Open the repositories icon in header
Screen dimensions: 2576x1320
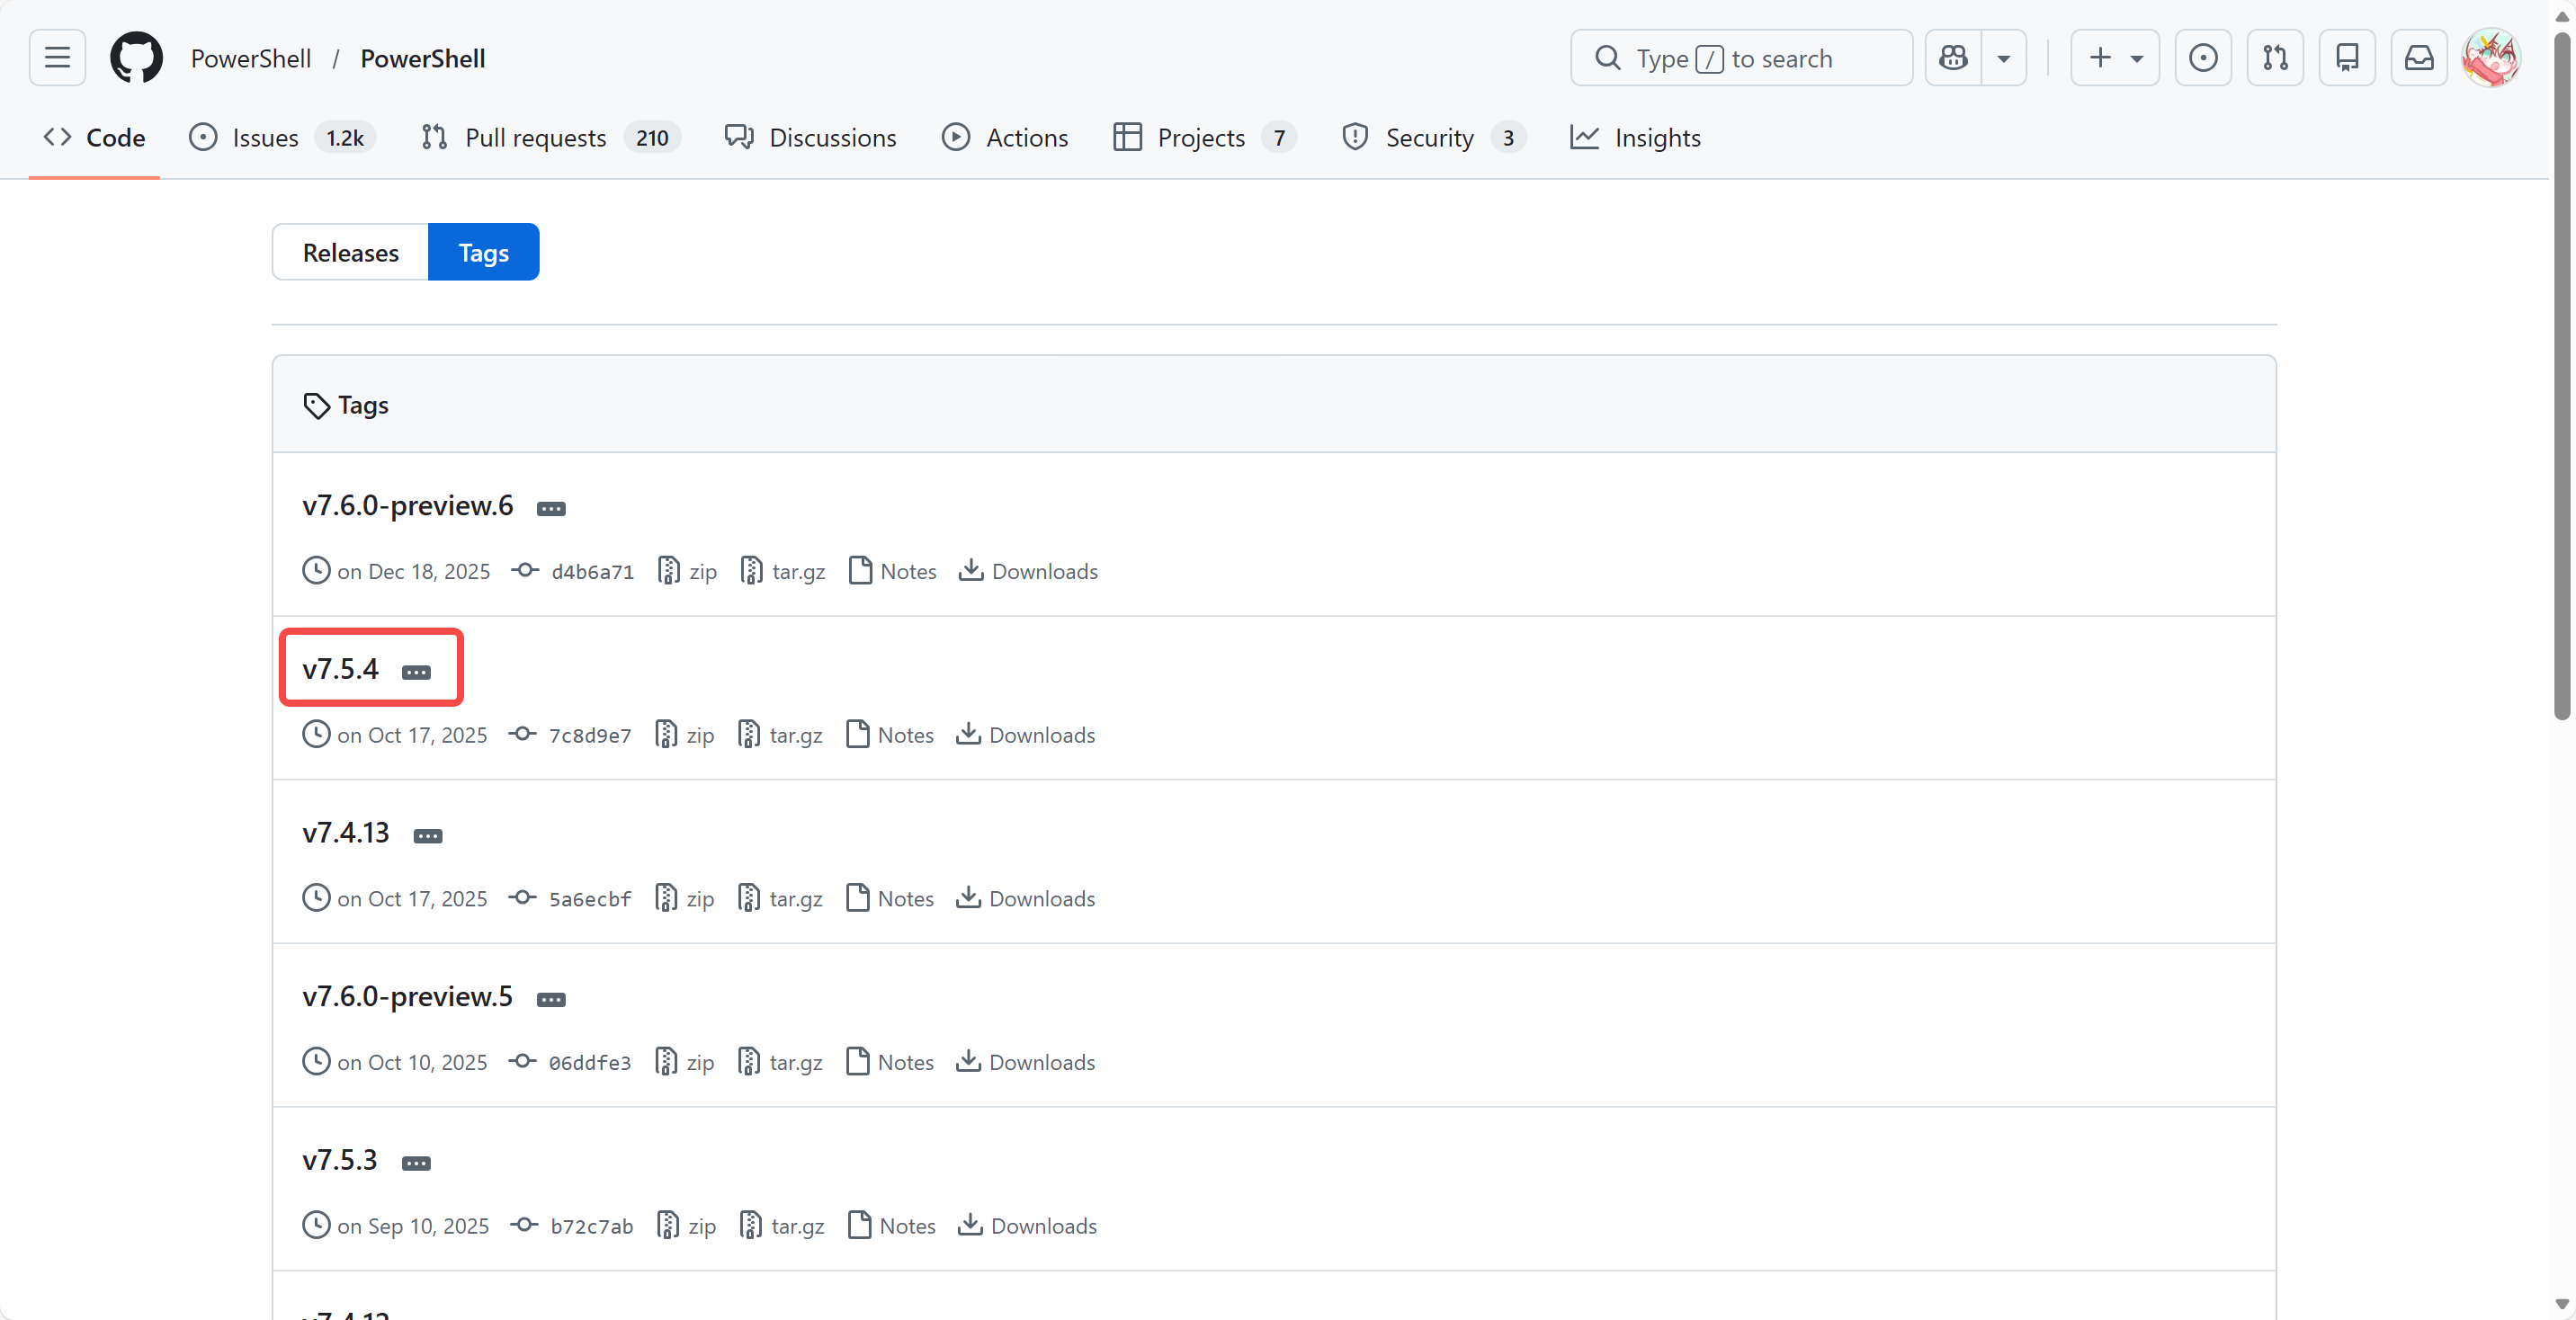[2347, 58]
